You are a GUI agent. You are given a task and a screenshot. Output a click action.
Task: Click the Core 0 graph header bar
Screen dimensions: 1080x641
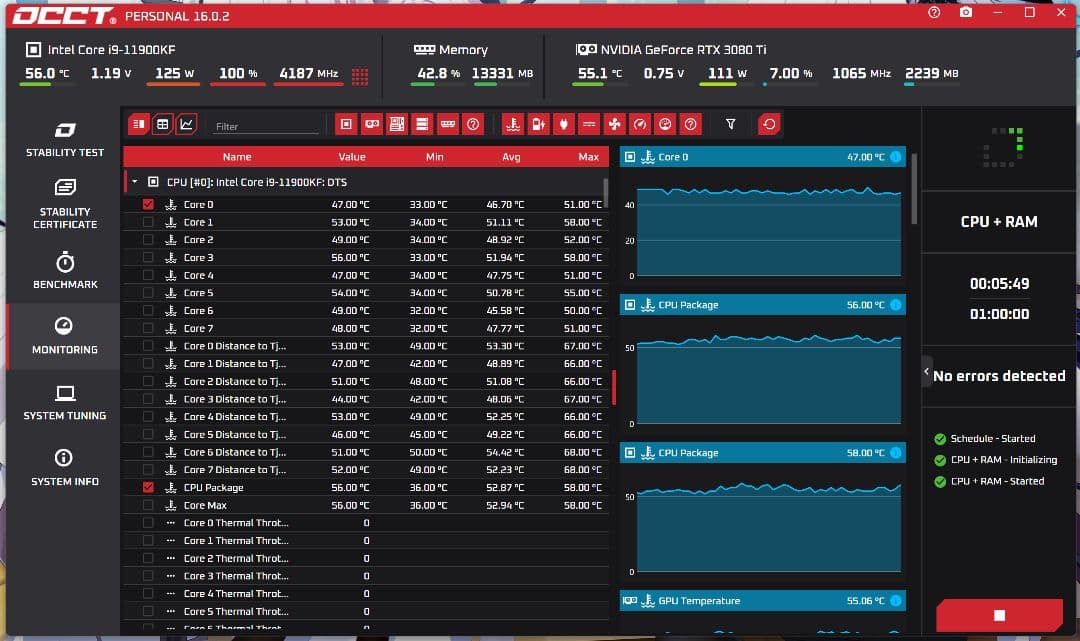[762, 157]
